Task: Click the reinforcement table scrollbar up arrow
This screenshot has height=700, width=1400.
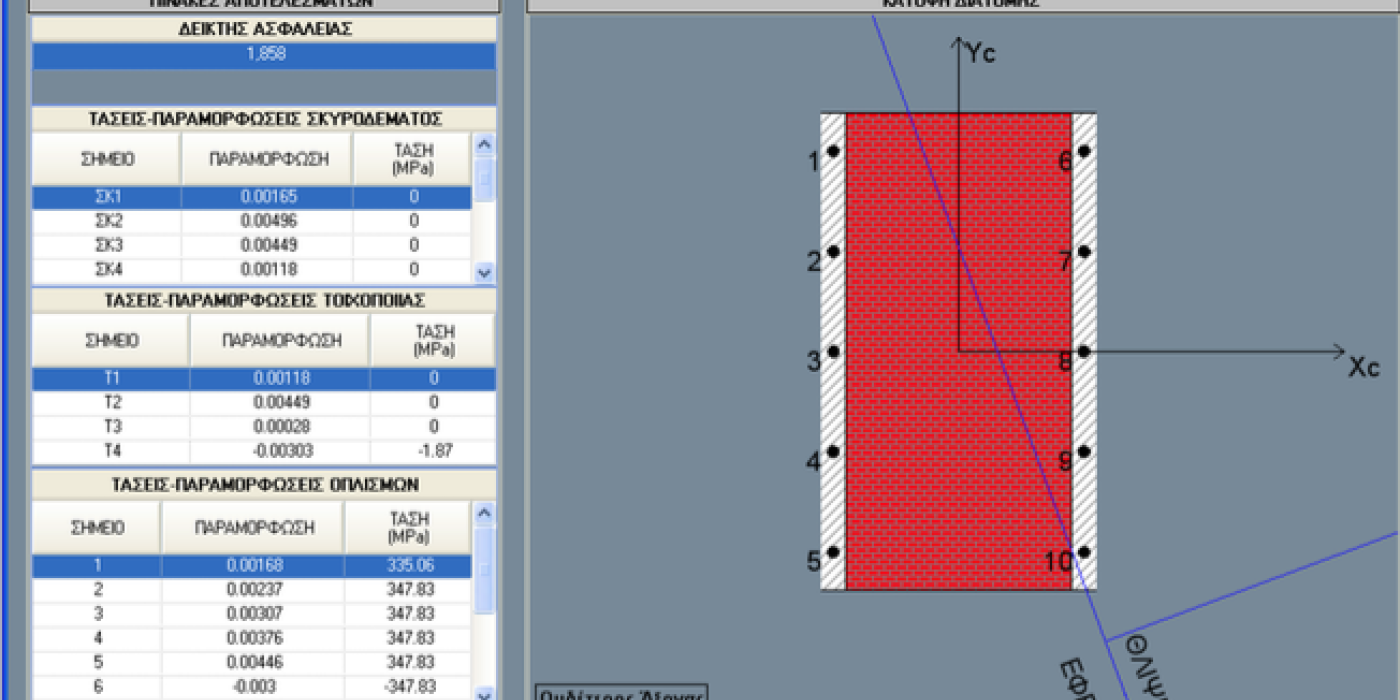Action: pyautogui.click(x=484, y=514)
